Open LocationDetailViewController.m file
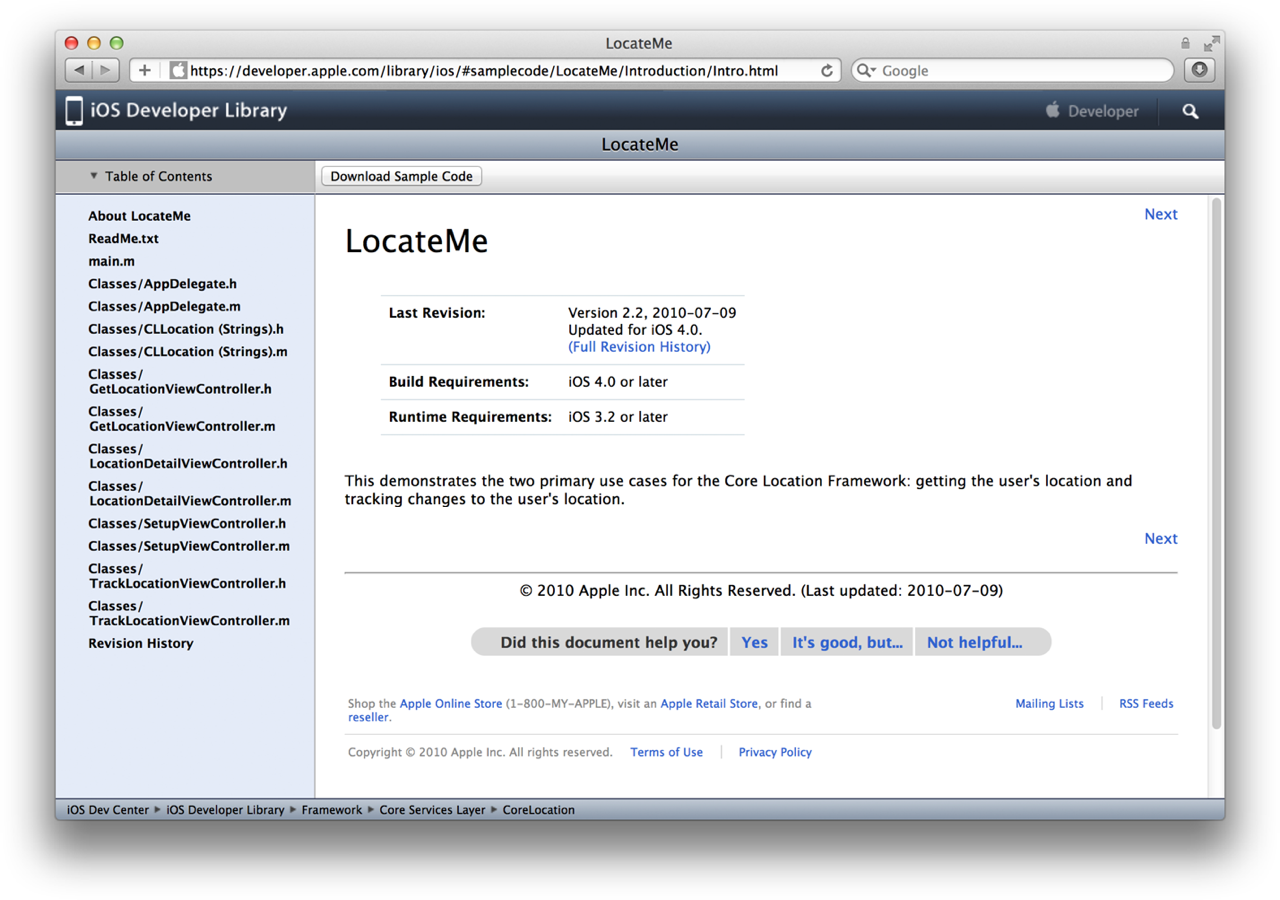Image resolution: width=1280 pixels, height=900 pixels. (x=190, y=494)
